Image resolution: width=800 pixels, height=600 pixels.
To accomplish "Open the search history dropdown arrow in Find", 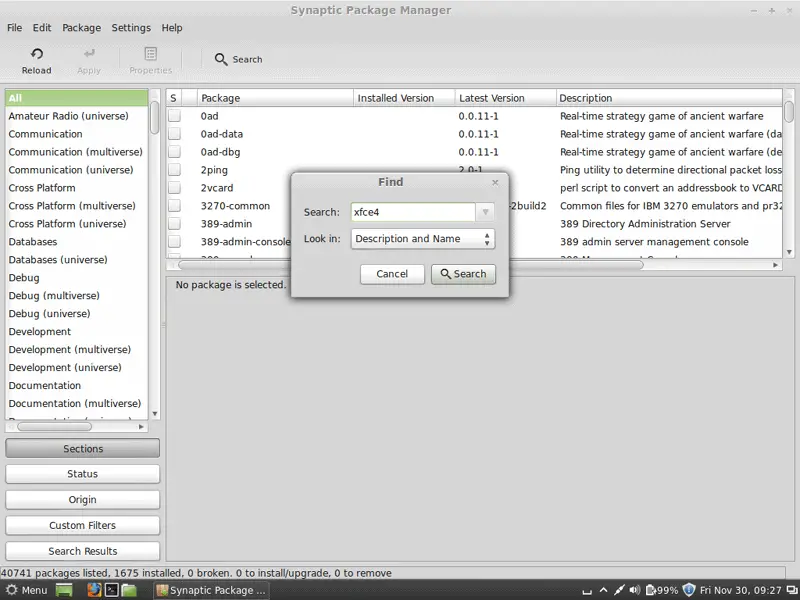I will point(485,212).
